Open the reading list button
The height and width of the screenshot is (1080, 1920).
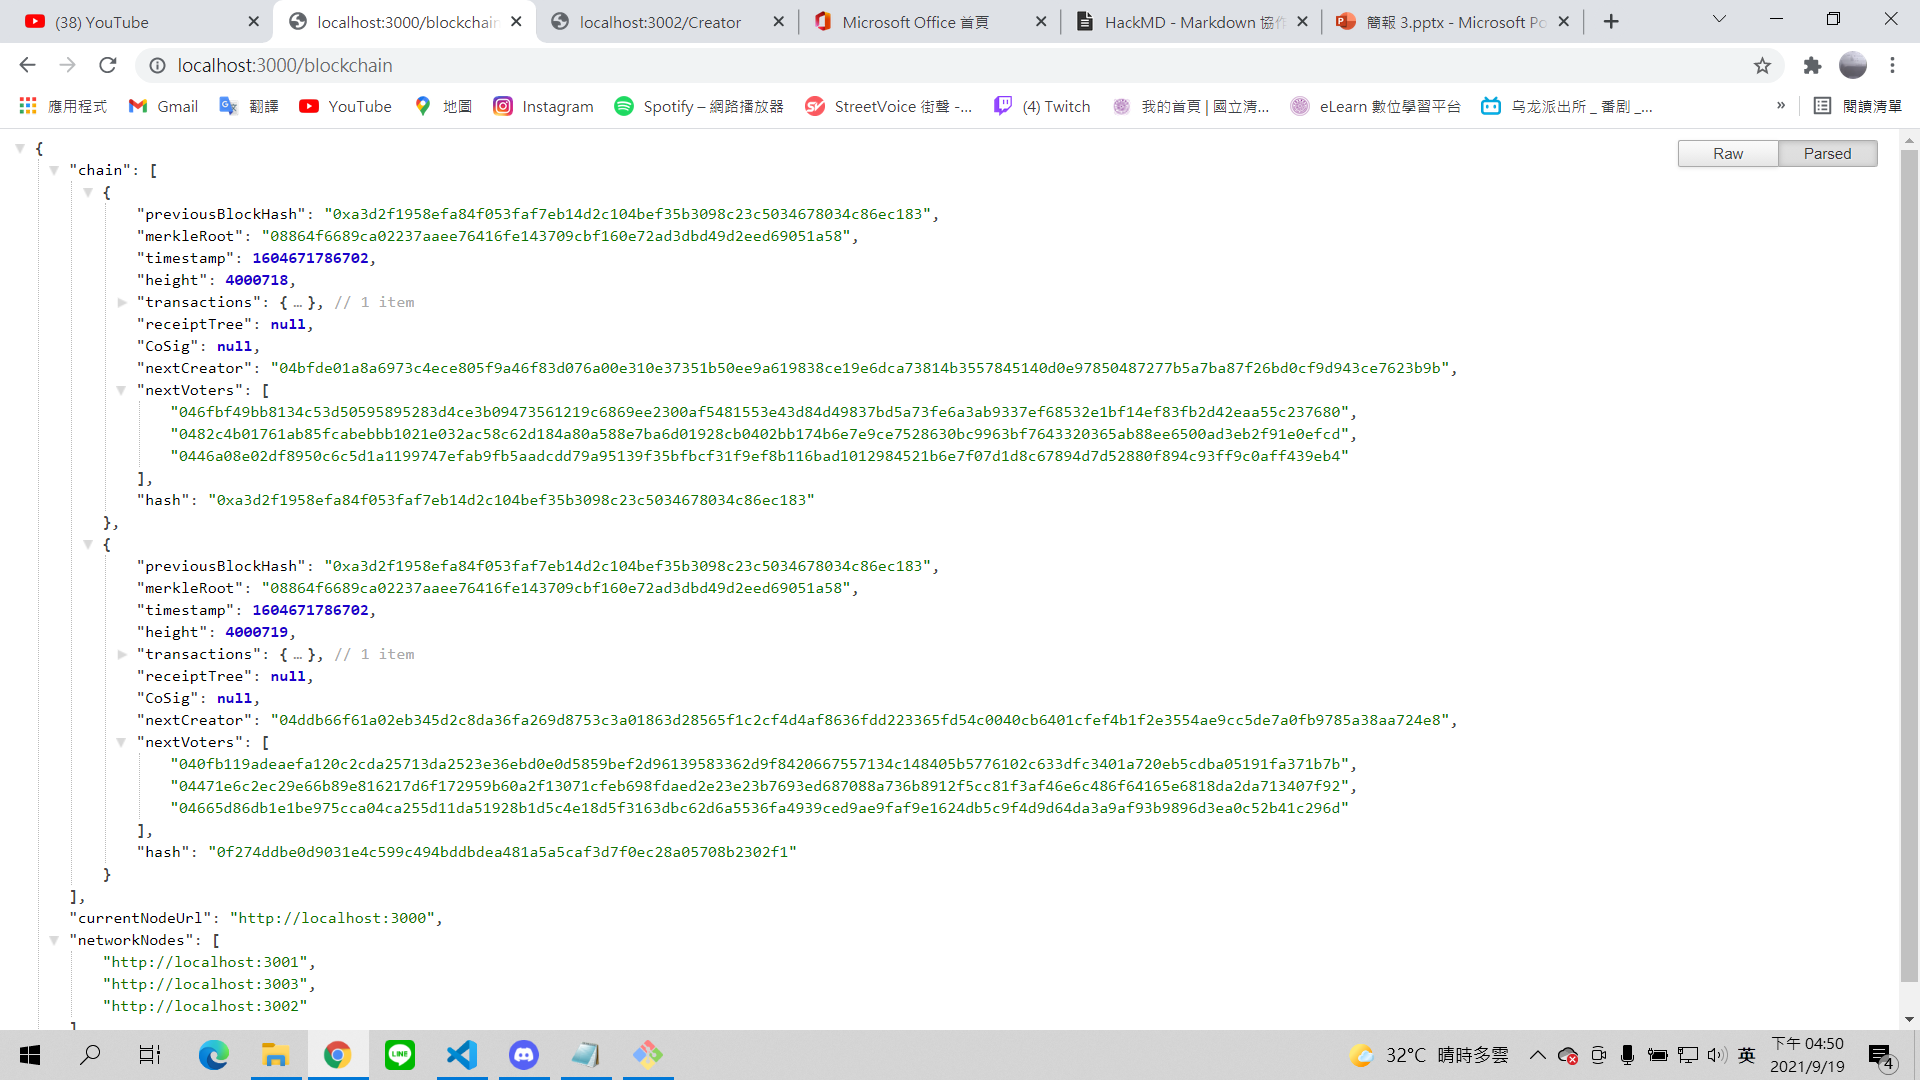pyautogui.click(x=1857, y=106)
